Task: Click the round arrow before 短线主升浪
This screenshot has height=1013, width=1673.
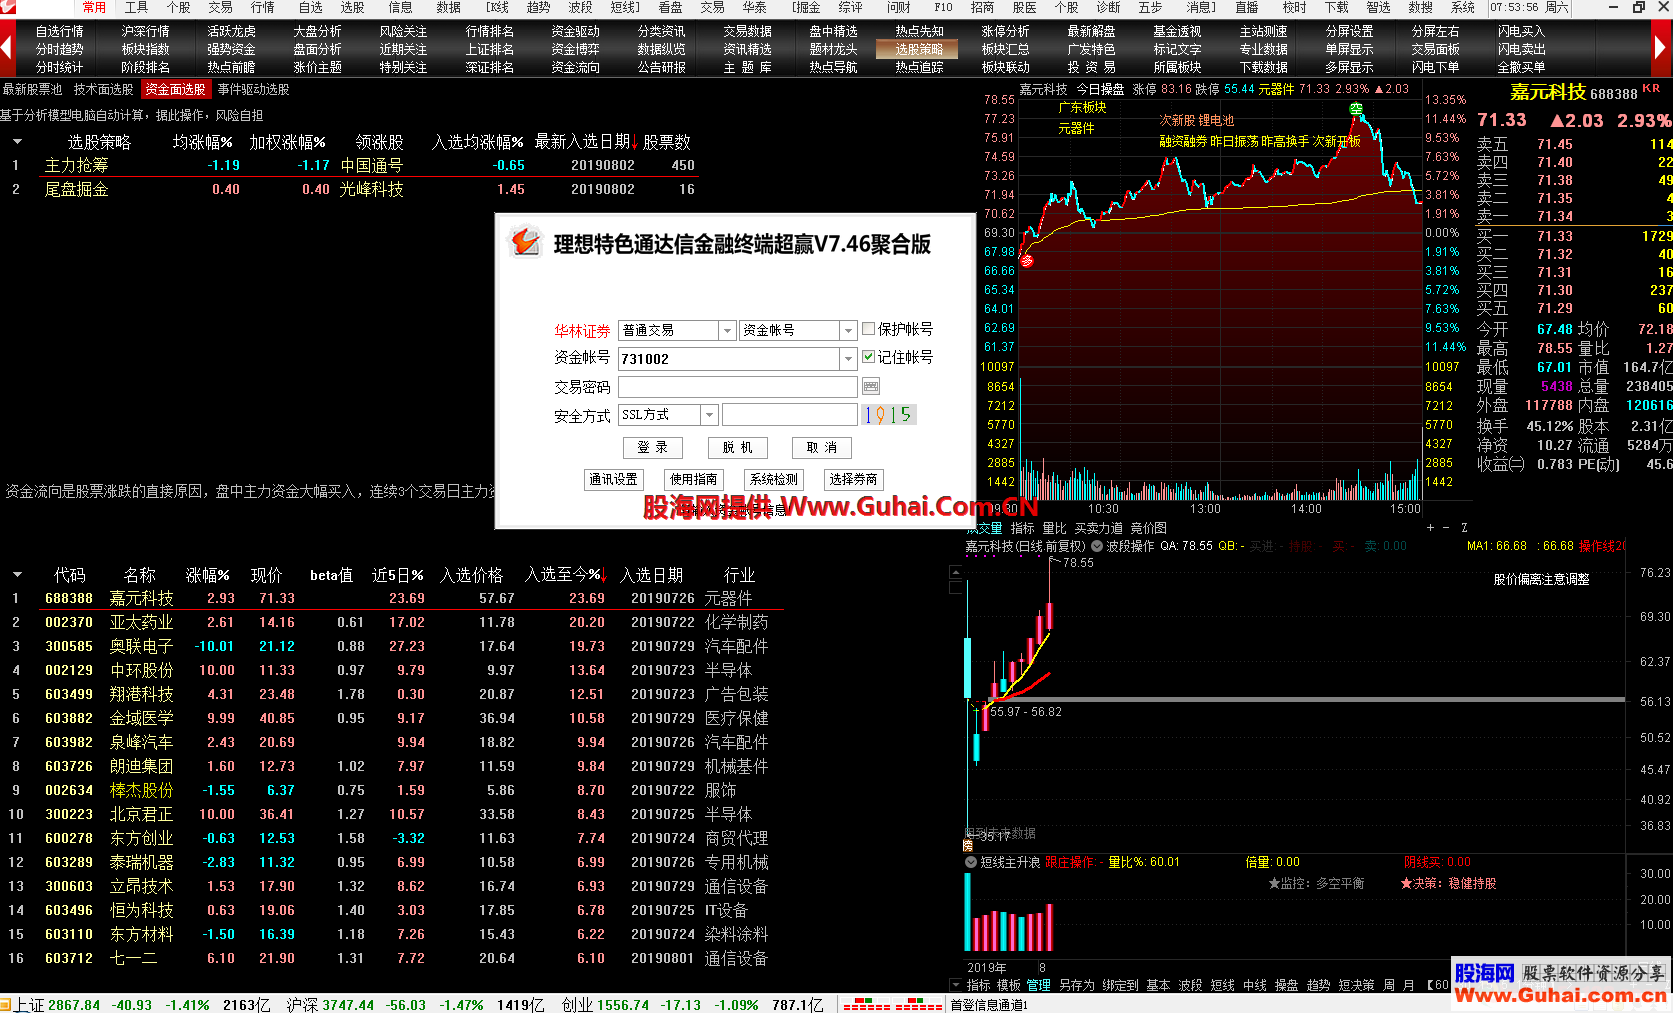Action: (970, 862)
